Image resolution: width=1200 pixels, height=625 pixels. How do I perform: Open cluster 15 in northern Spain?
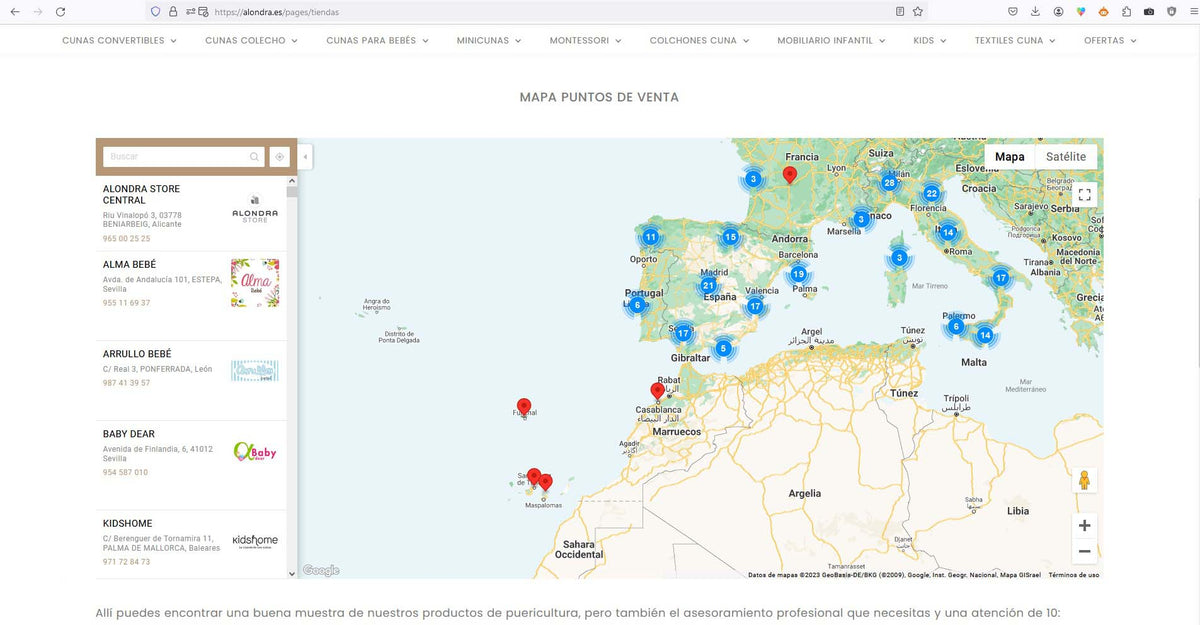730,237
